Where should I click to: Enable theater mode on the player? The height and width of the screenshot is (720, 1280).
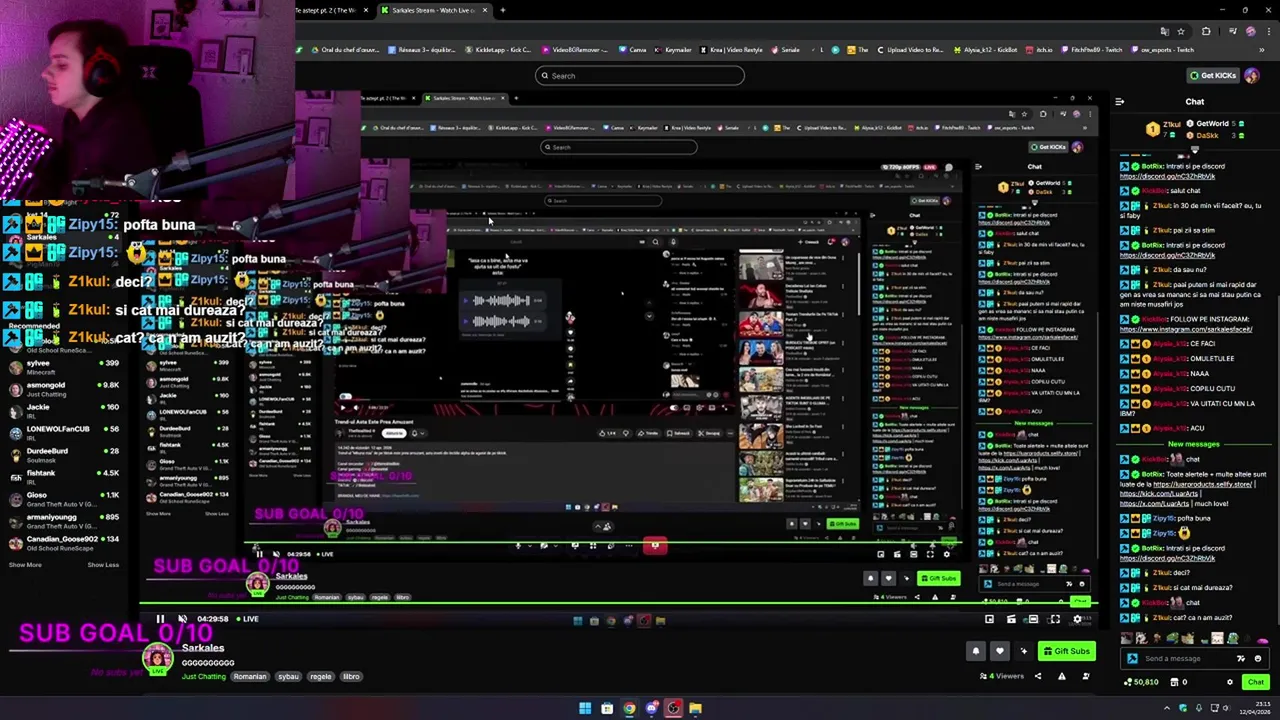(1033, 619)
